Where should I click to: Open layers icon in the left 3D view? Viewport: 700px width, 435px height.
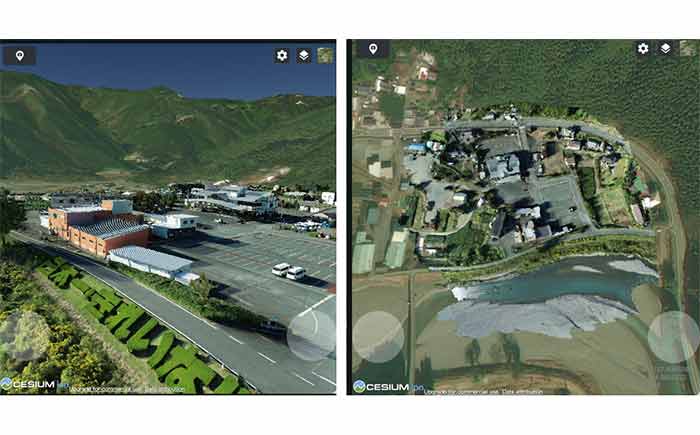[x=304, y=55]
